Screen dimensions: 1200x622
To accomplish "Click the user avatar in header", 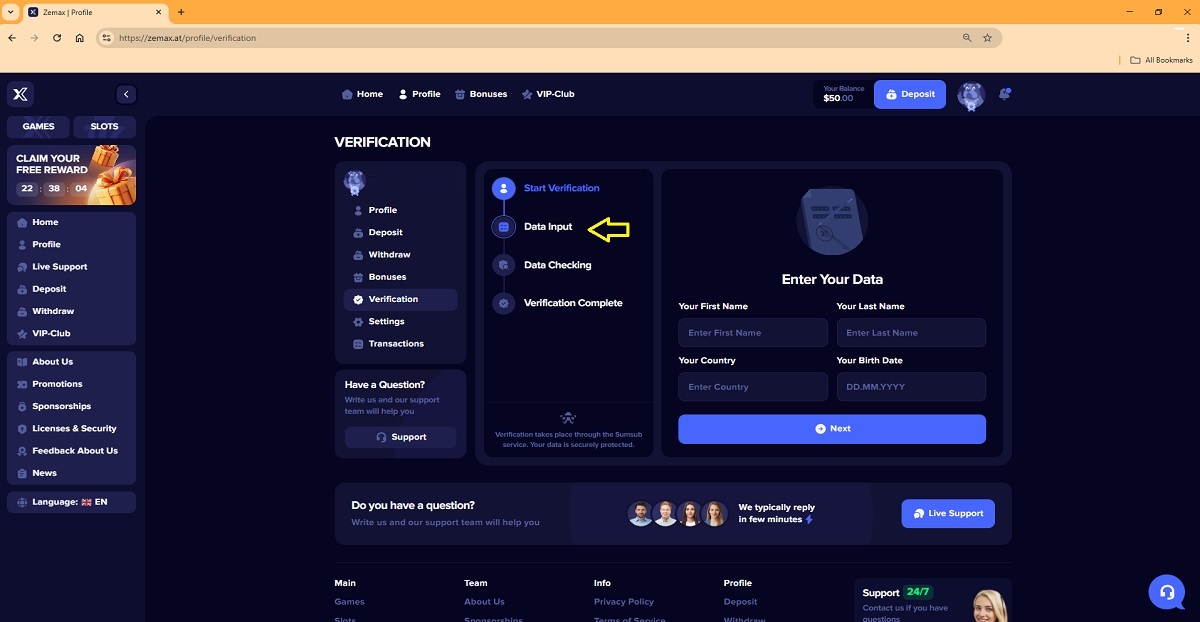I will point(970,95).
